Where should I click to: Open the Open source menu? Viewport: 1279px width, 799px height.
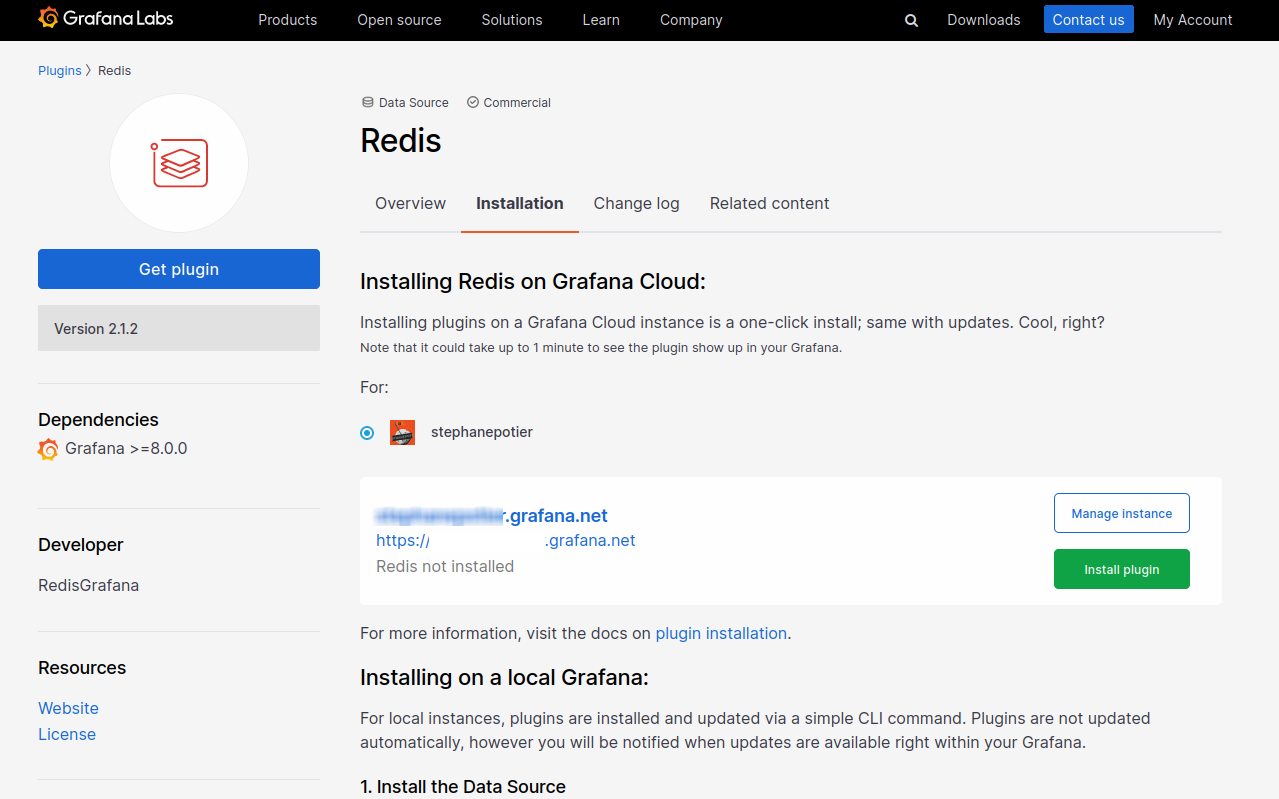pyautogui.click(x=398, y=19)
